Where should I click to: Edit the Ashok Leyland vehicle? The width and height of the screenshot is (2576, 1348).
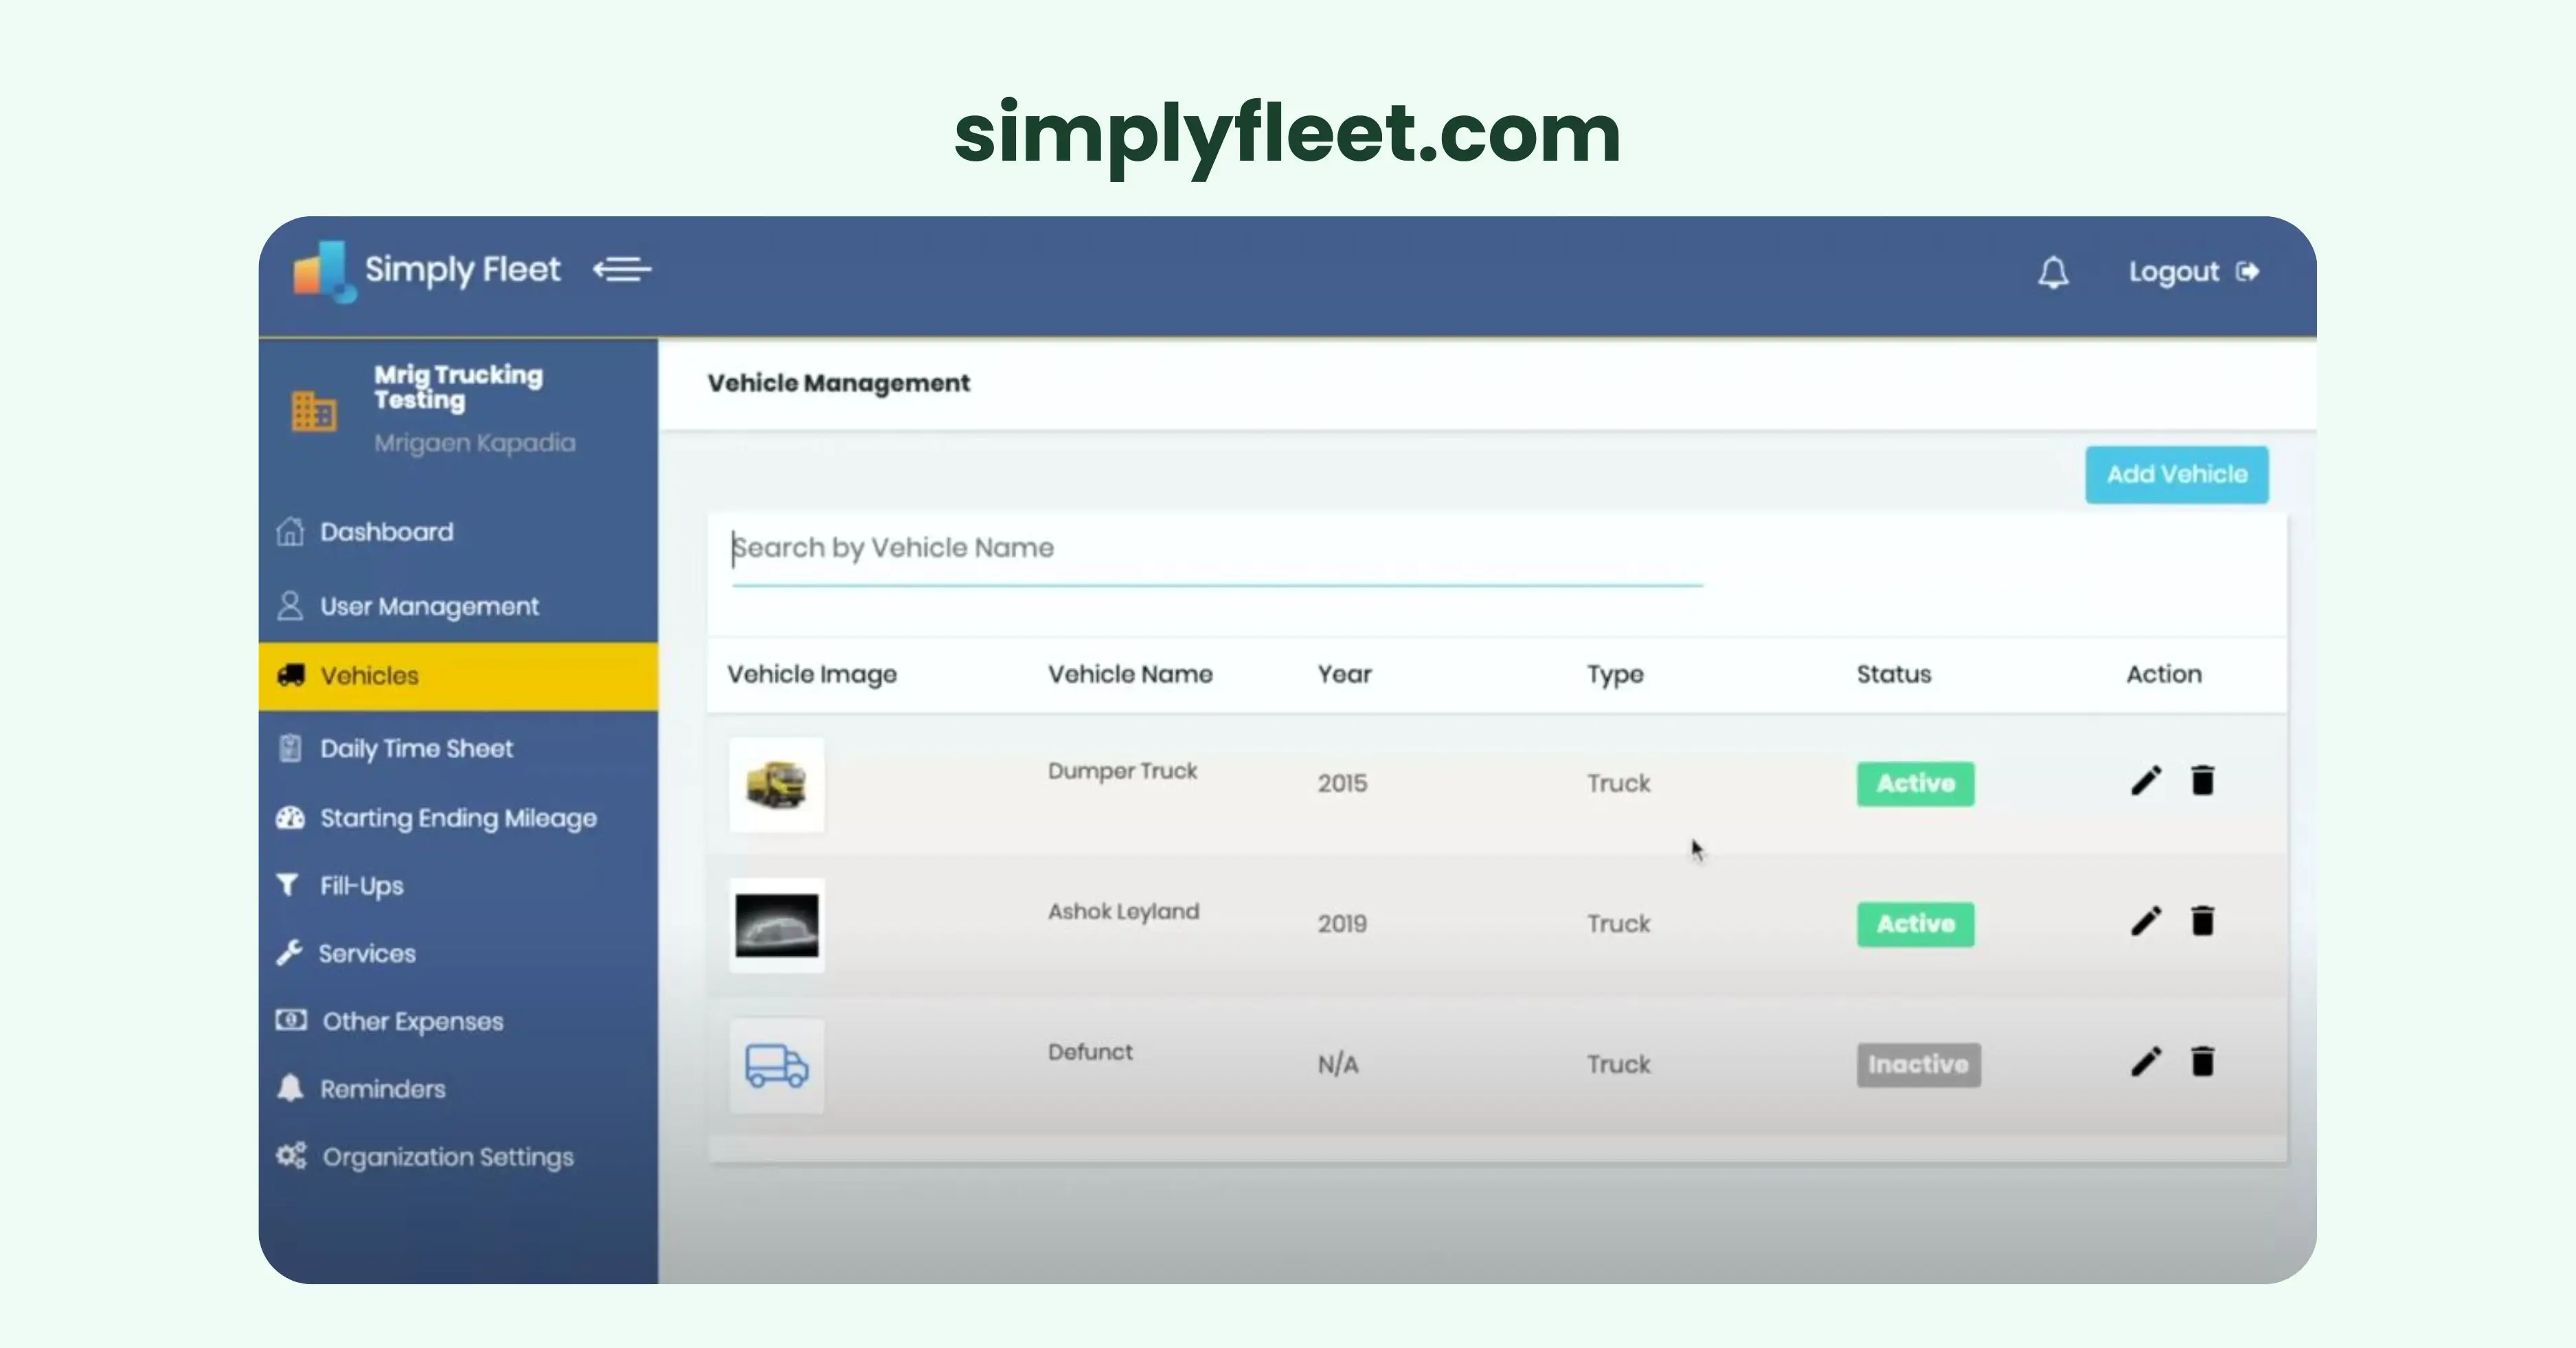tap(2146, 921)
